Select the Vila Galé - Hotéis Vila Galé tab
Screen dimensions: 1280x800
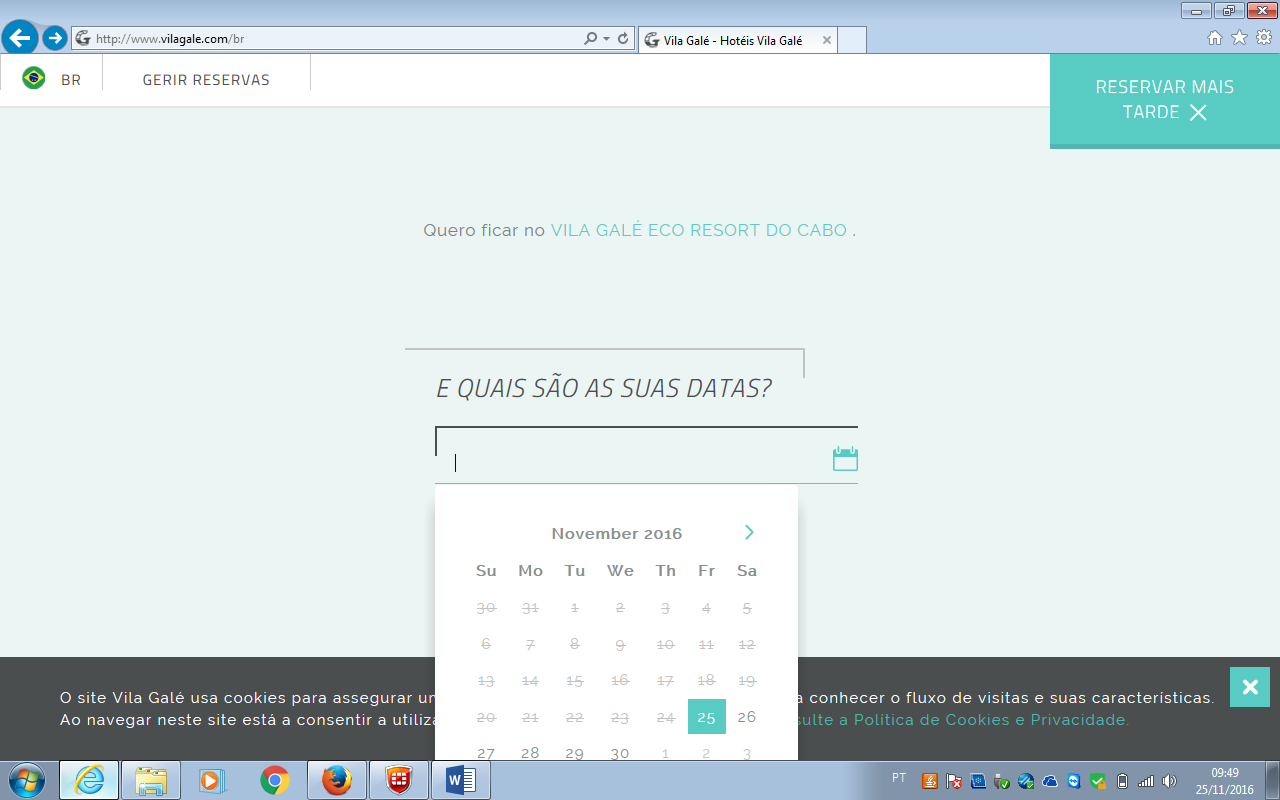pos(736,41)
